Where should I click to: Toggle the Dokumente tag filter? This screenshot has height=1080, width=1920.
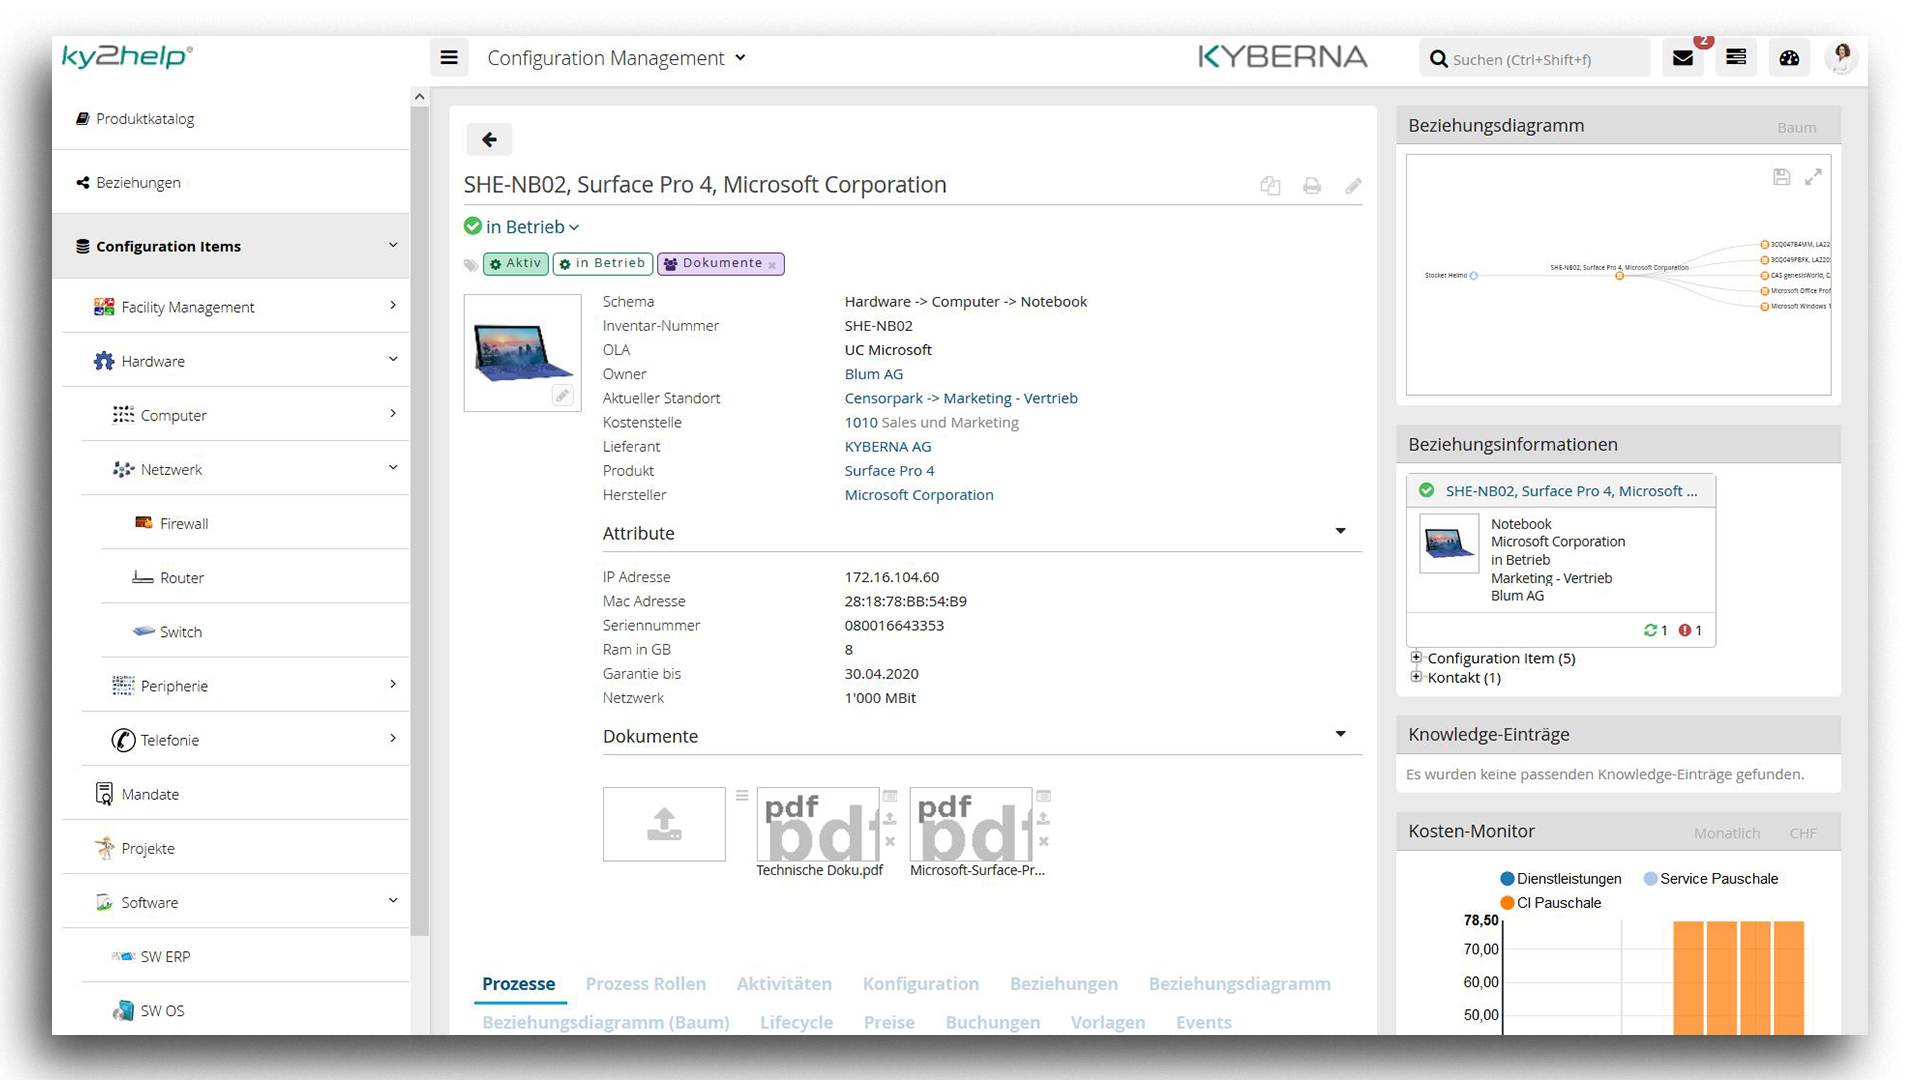[720, 262]
